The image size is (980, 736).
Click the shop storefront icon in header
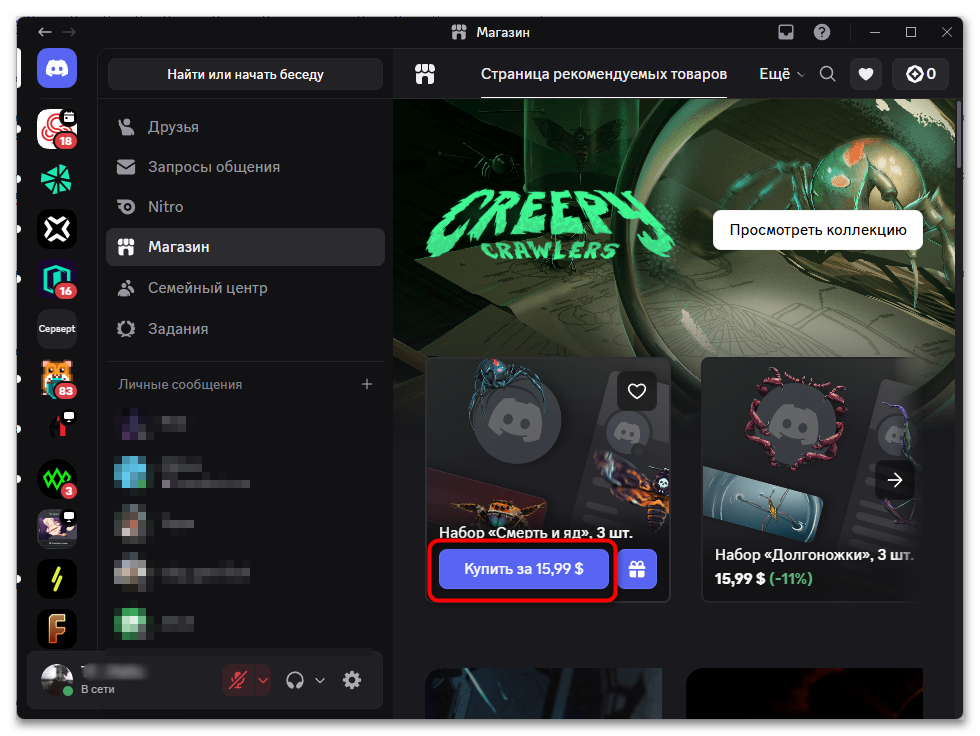point(425,74)
